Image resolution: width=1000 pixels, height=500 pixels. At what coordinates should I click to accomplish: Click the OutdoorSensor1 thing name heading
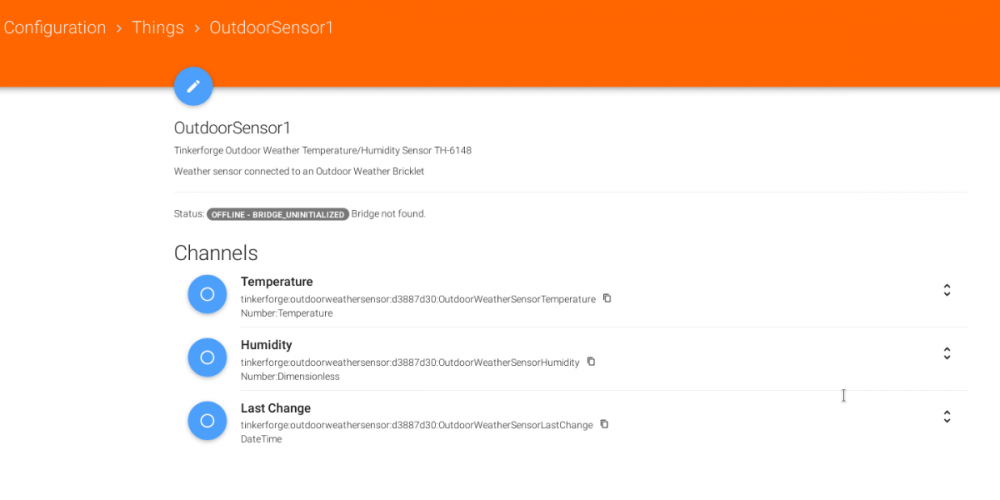[x=232, y=128]
